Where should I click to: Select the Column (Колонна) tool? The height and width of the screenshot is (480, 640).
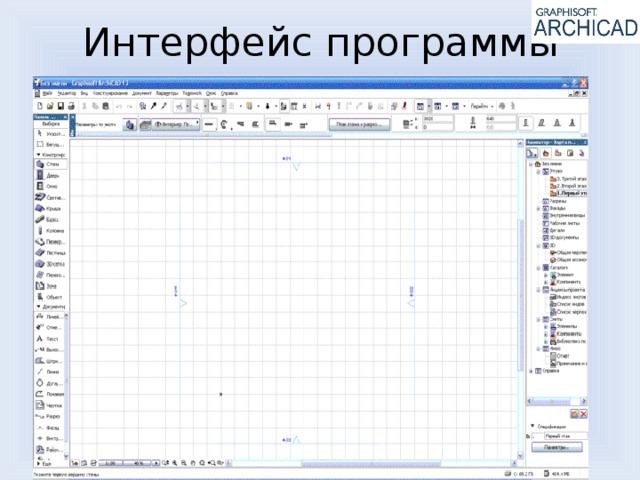(x=51, y=231)
